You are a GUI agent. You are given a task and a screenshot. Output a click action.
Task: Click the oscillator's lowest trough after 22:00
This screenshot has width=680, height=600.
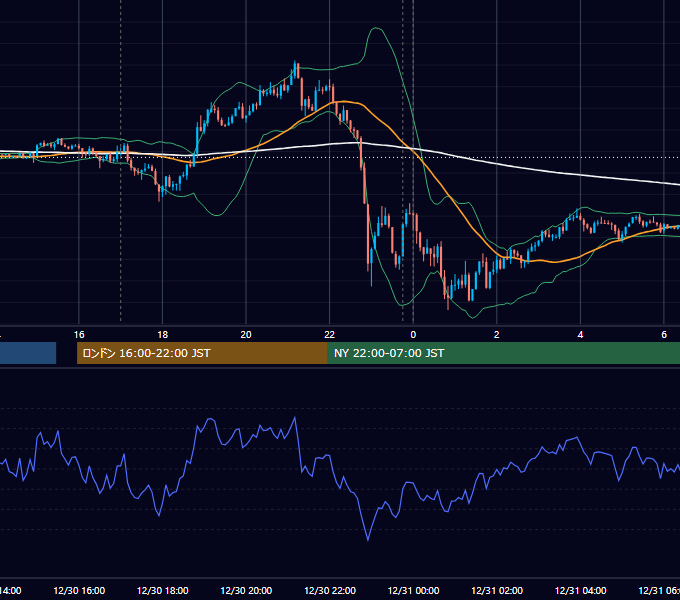pos(368,539)
